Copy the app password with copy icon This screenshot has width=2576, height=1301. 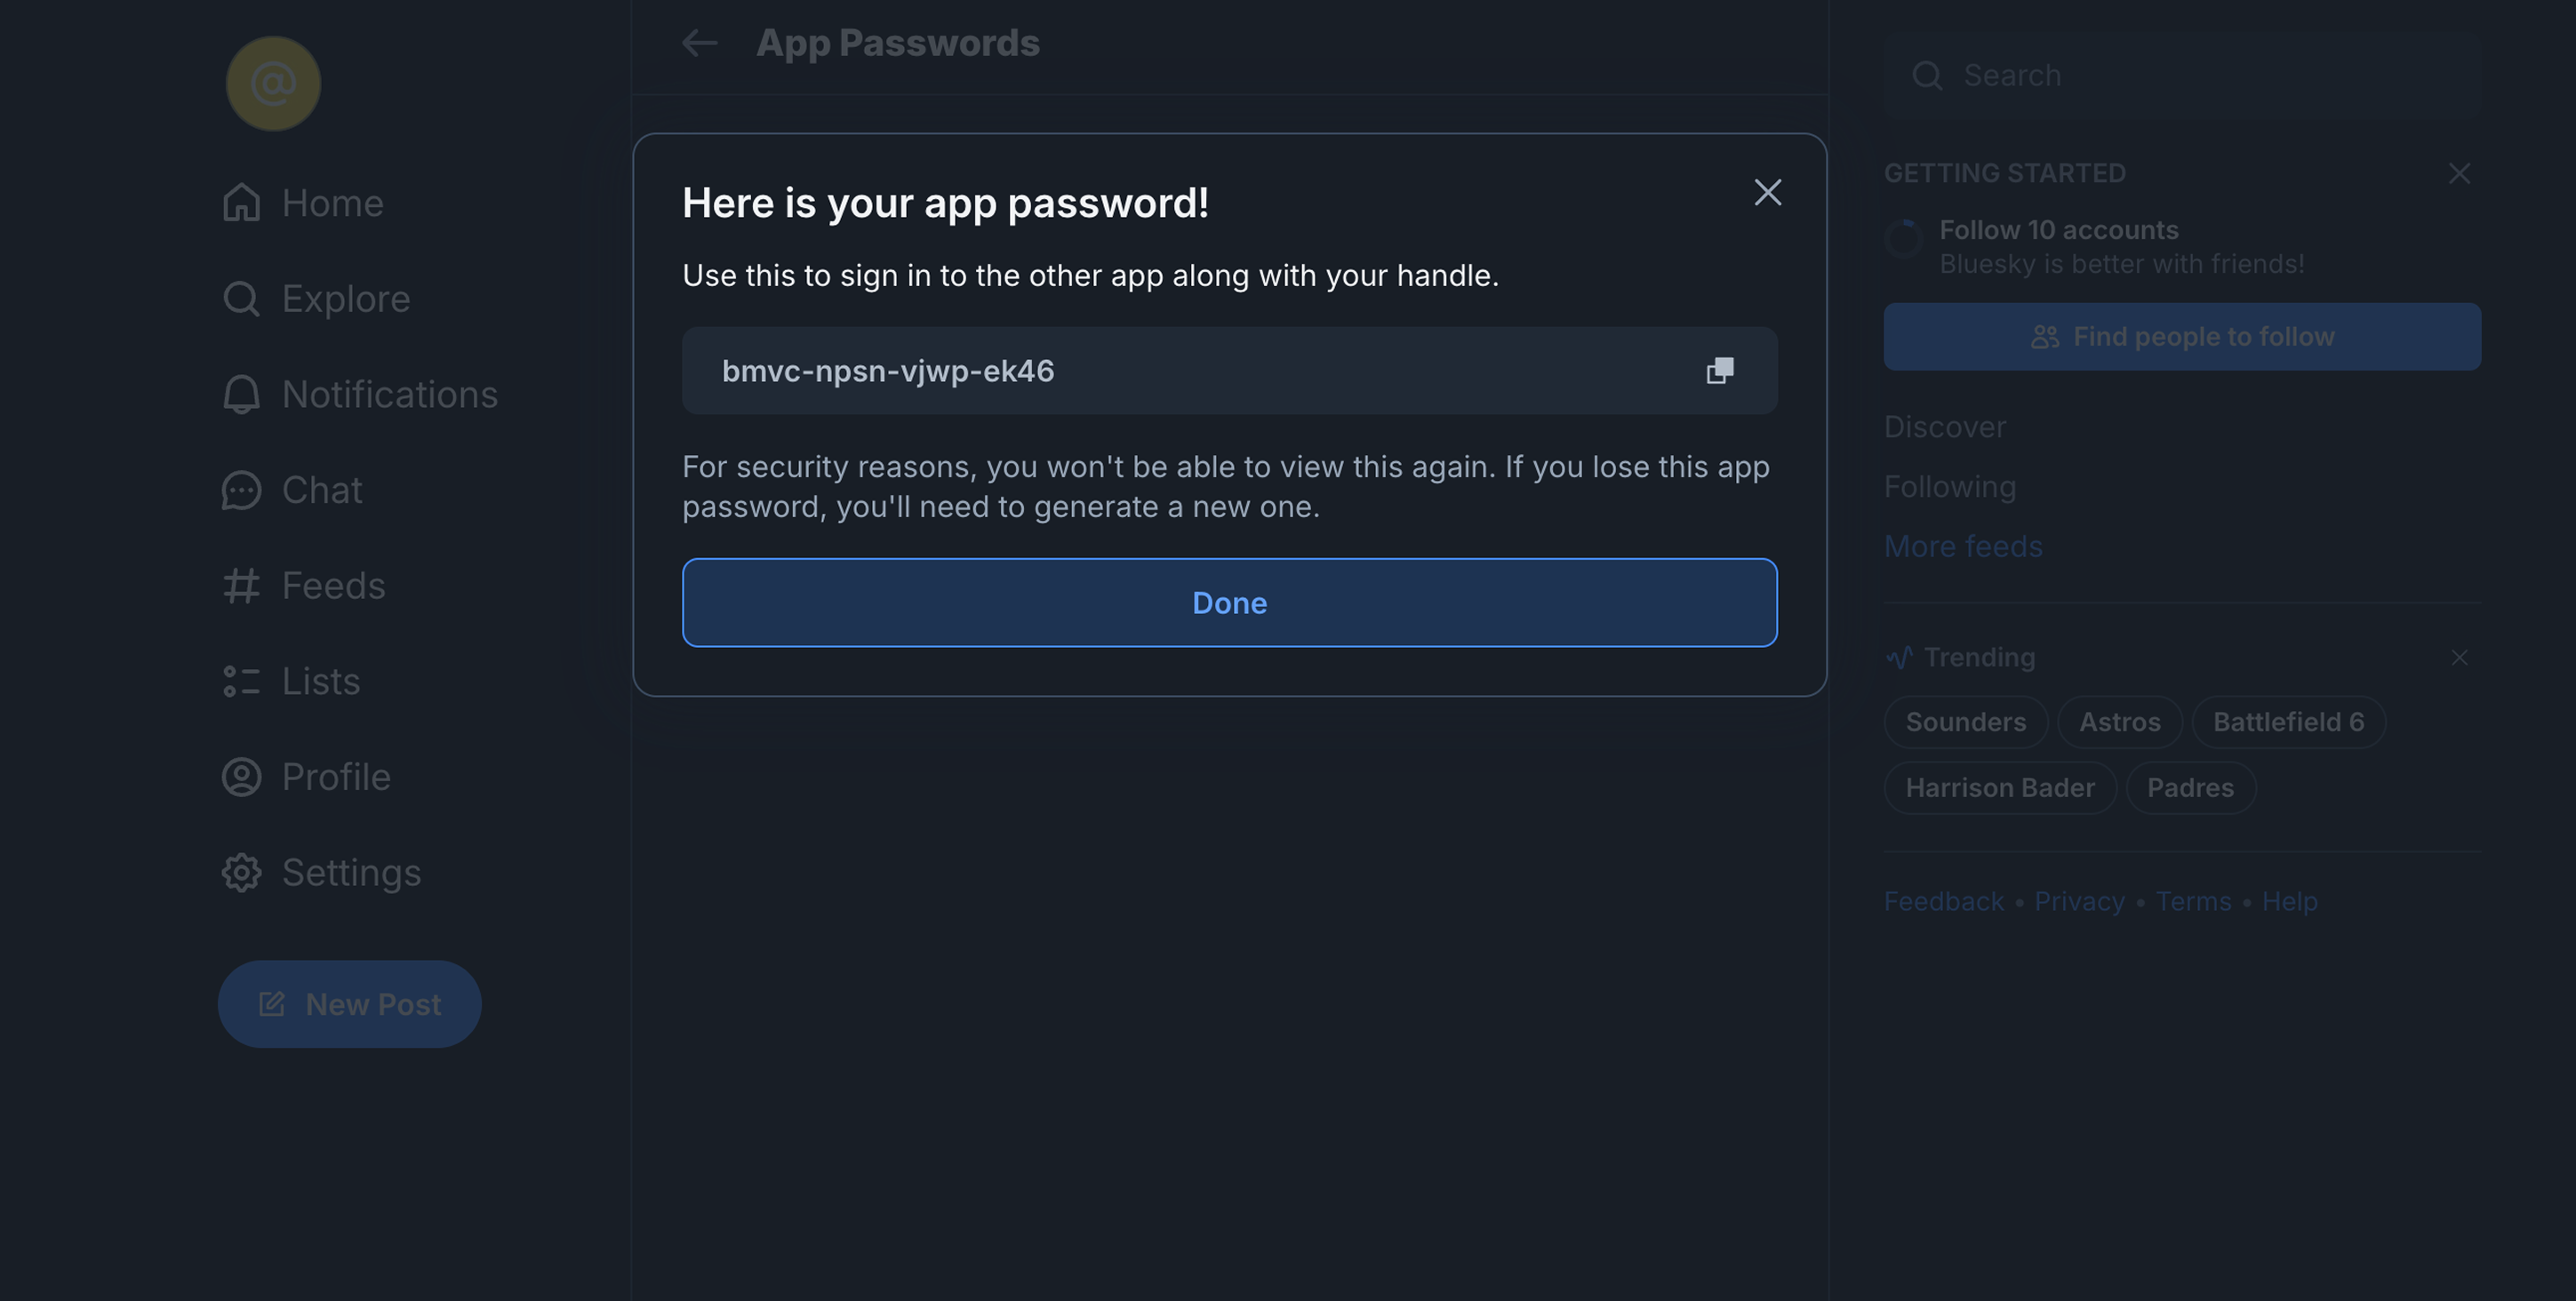[x=1719, y=371]
